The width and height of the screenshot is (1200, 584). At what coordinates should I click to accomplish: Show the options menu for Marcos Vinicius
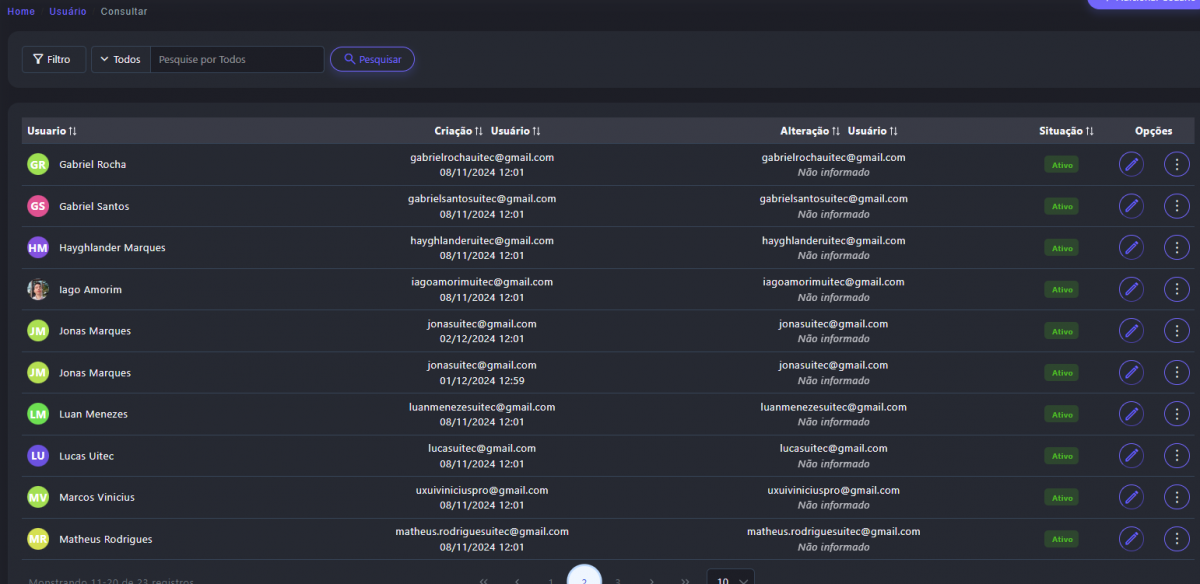(1177, 497)
